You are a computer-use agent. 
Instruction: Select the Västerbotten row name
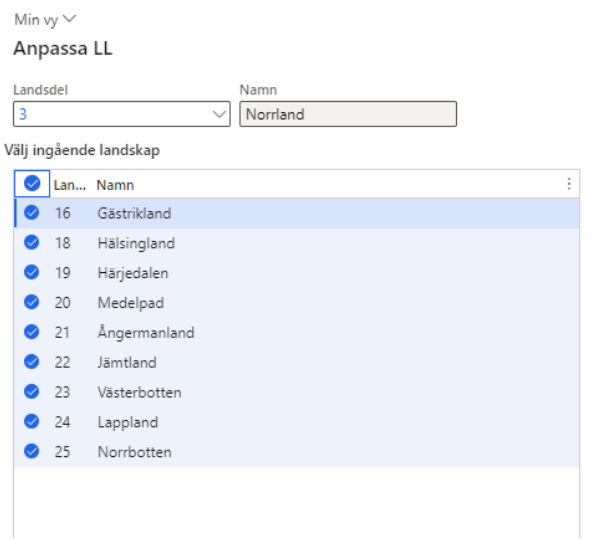click(x=139, y=392)
